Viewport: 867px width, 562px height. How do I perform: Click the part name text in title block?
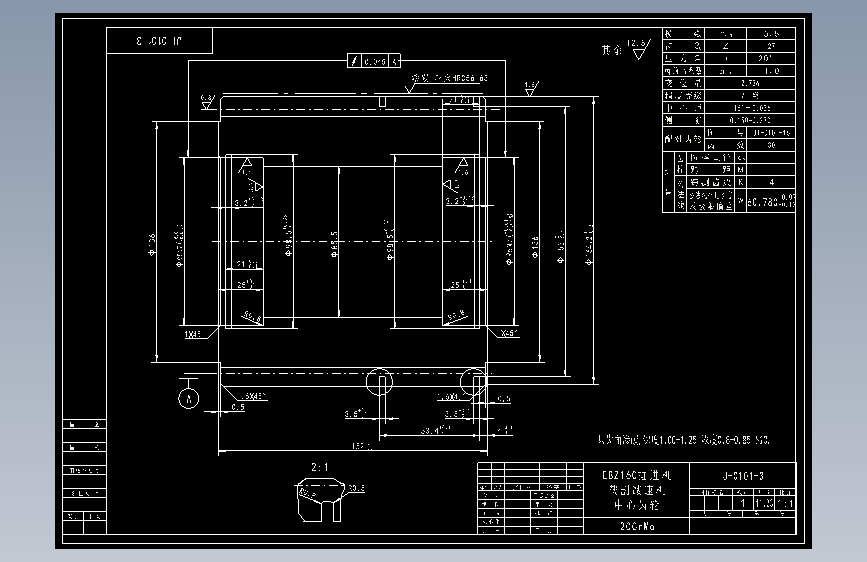(x=636, y=490)
